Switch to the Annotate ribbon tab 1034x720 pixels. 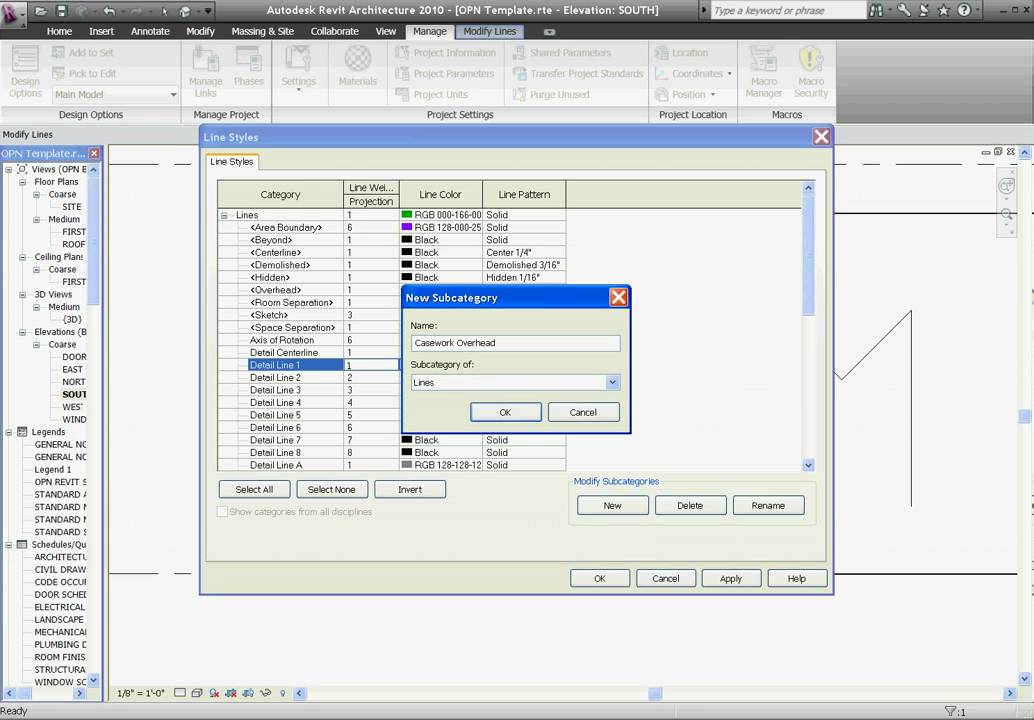(x=150, y=31)
